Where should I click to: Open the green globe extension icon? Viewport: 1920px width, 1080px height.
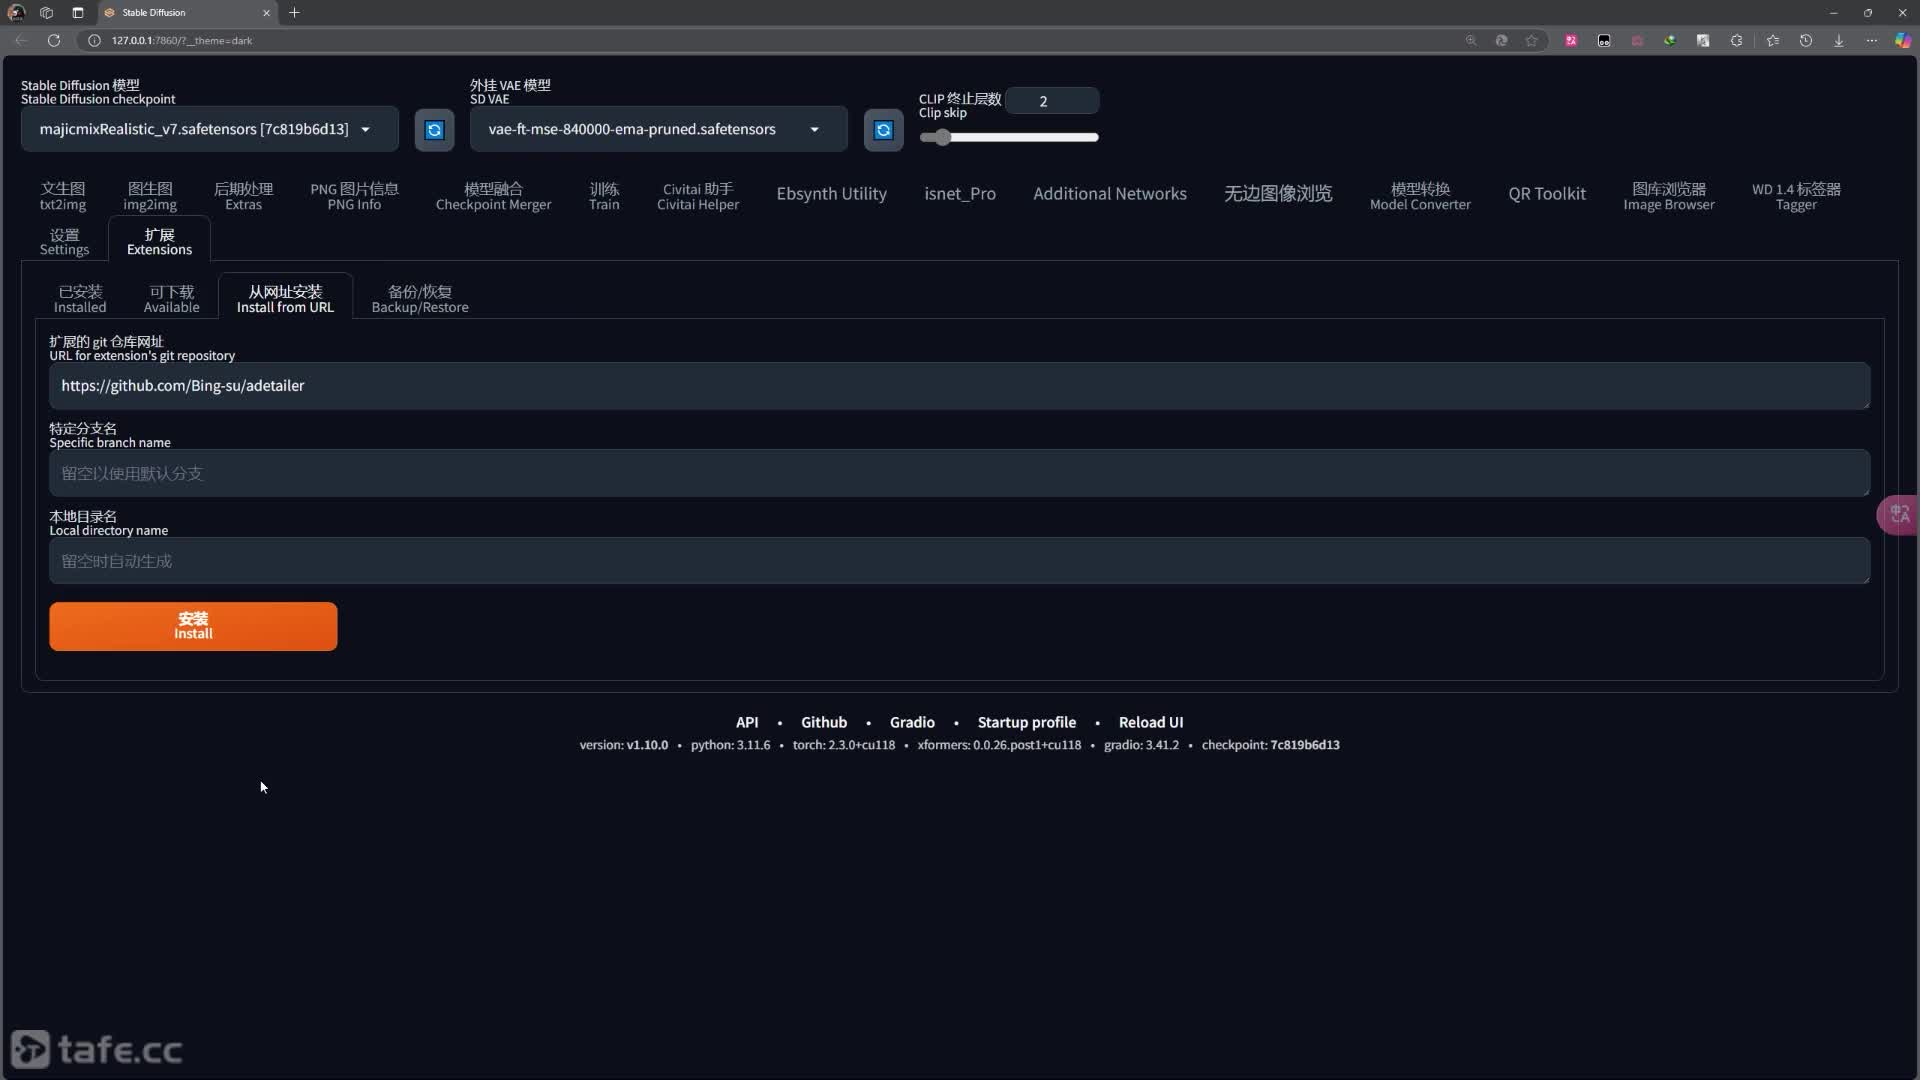pos(1669,41)
